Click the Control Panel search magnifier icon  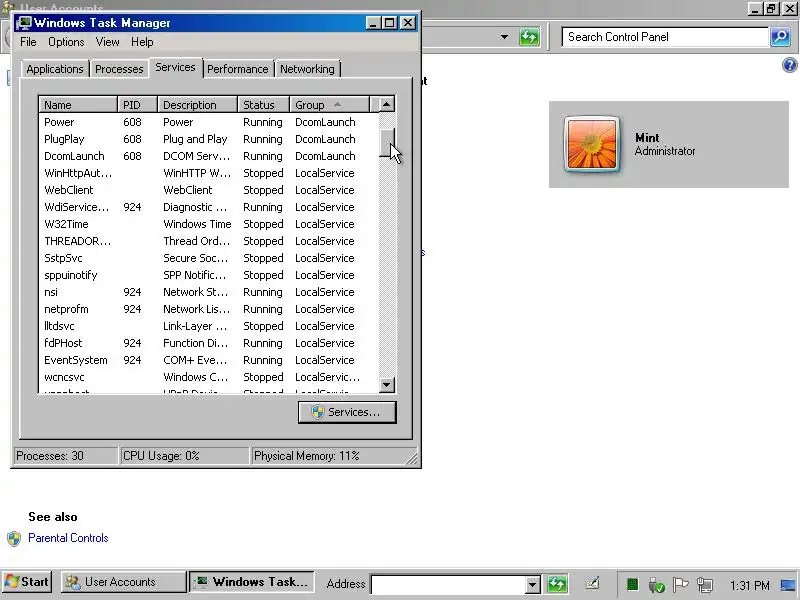tap(780, 37)
